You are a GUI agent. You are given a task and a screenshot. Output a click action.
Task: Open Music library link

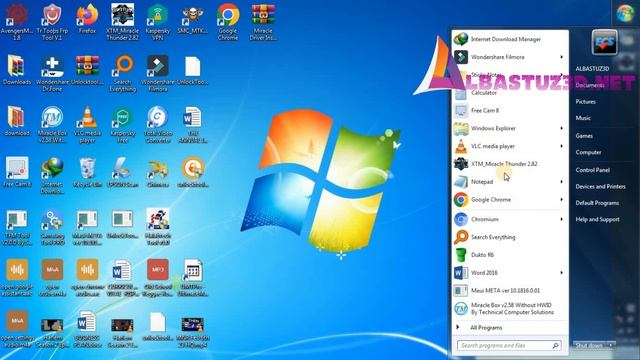coord(583,118)
